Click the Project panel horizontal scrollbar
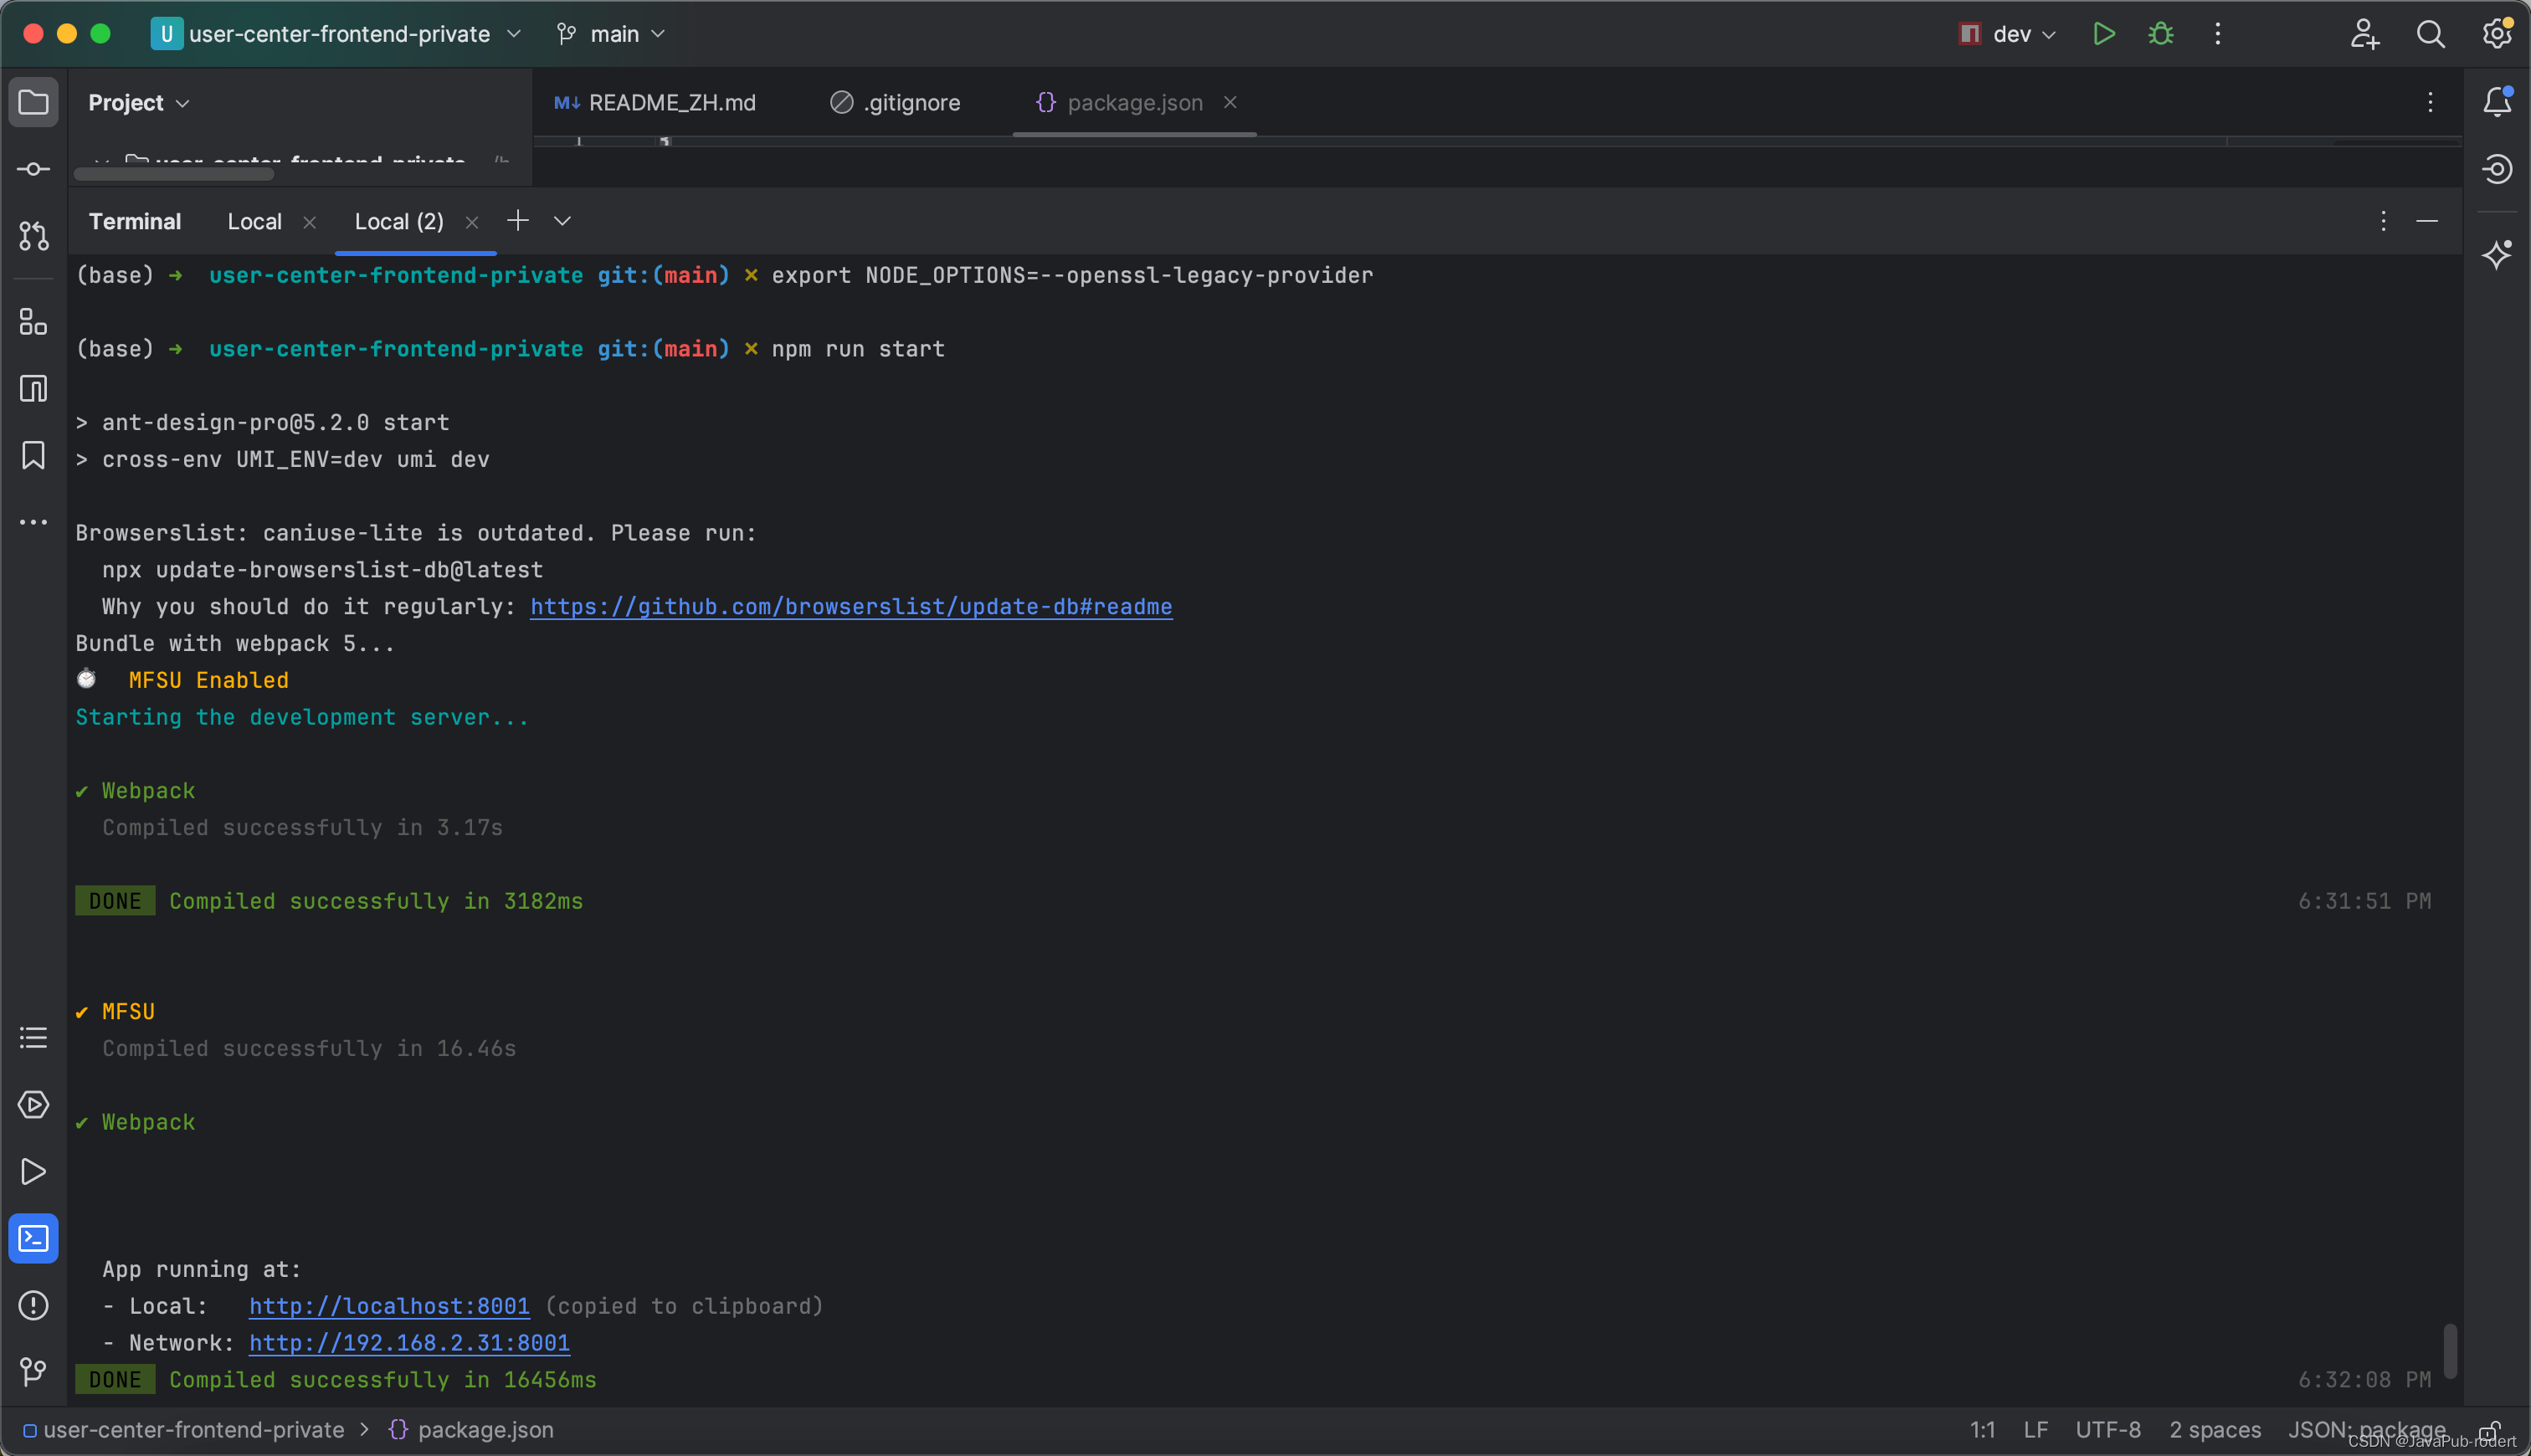The width and height of the screenshot is (2531, 1456). click(x=174, y=174)
